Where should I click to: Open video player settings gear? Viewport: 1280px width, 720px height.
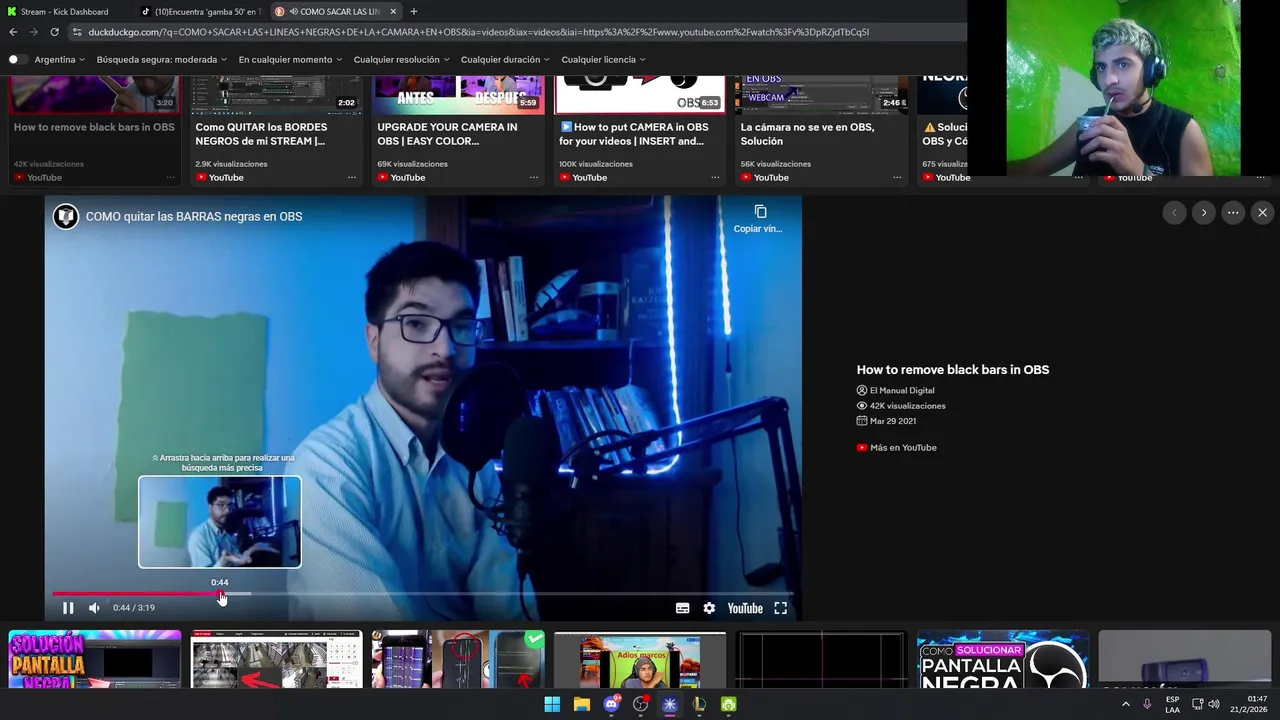(709, 608)
